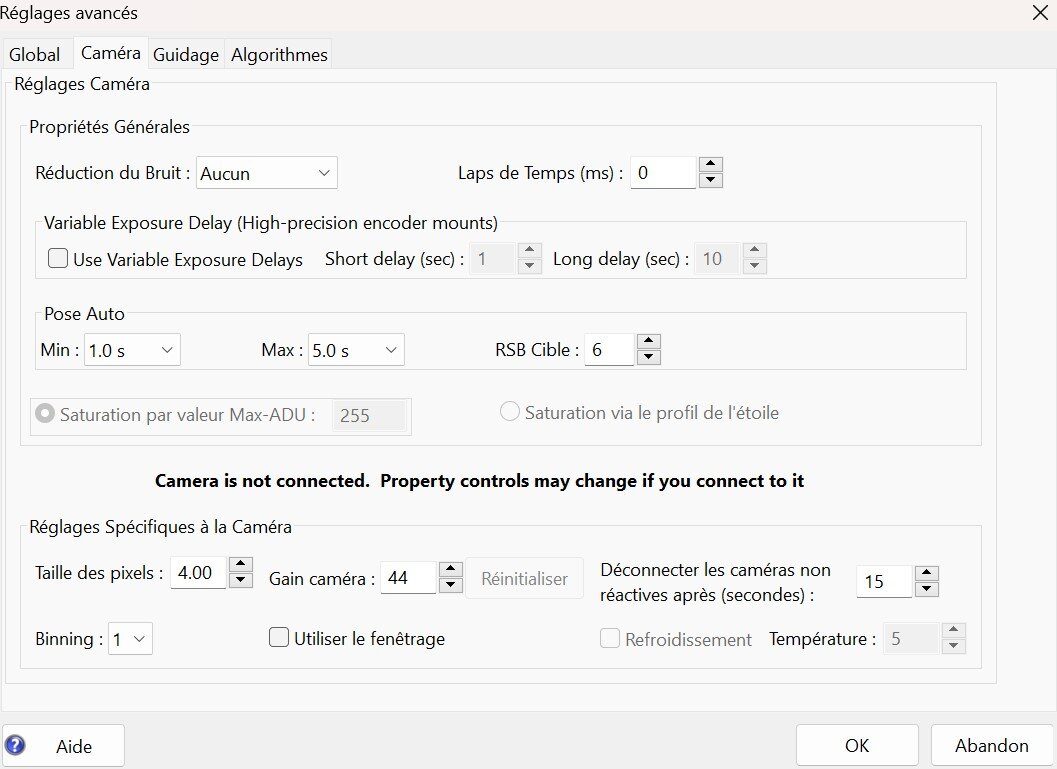Click the blue help question mark icon
Screen dimensions: 1057x769
(15, 745)
